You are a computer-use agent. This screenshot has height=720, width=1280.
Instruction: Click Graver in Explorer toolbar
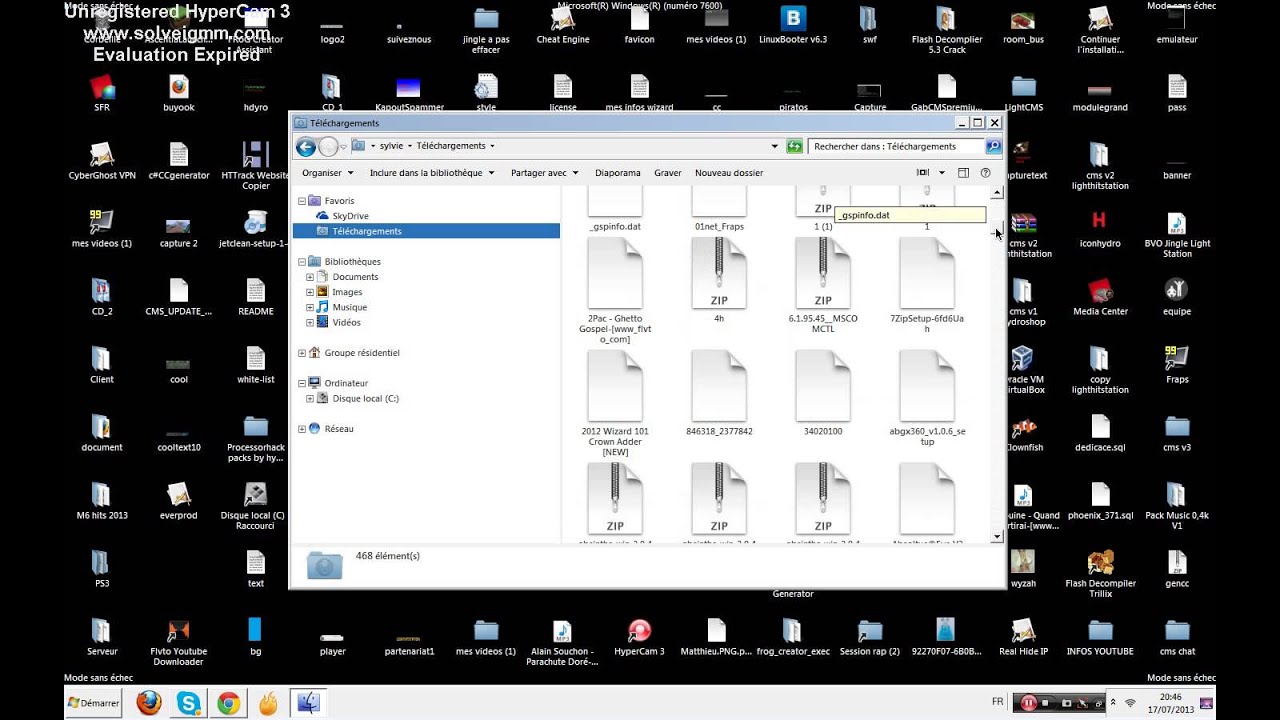point(668,173)
